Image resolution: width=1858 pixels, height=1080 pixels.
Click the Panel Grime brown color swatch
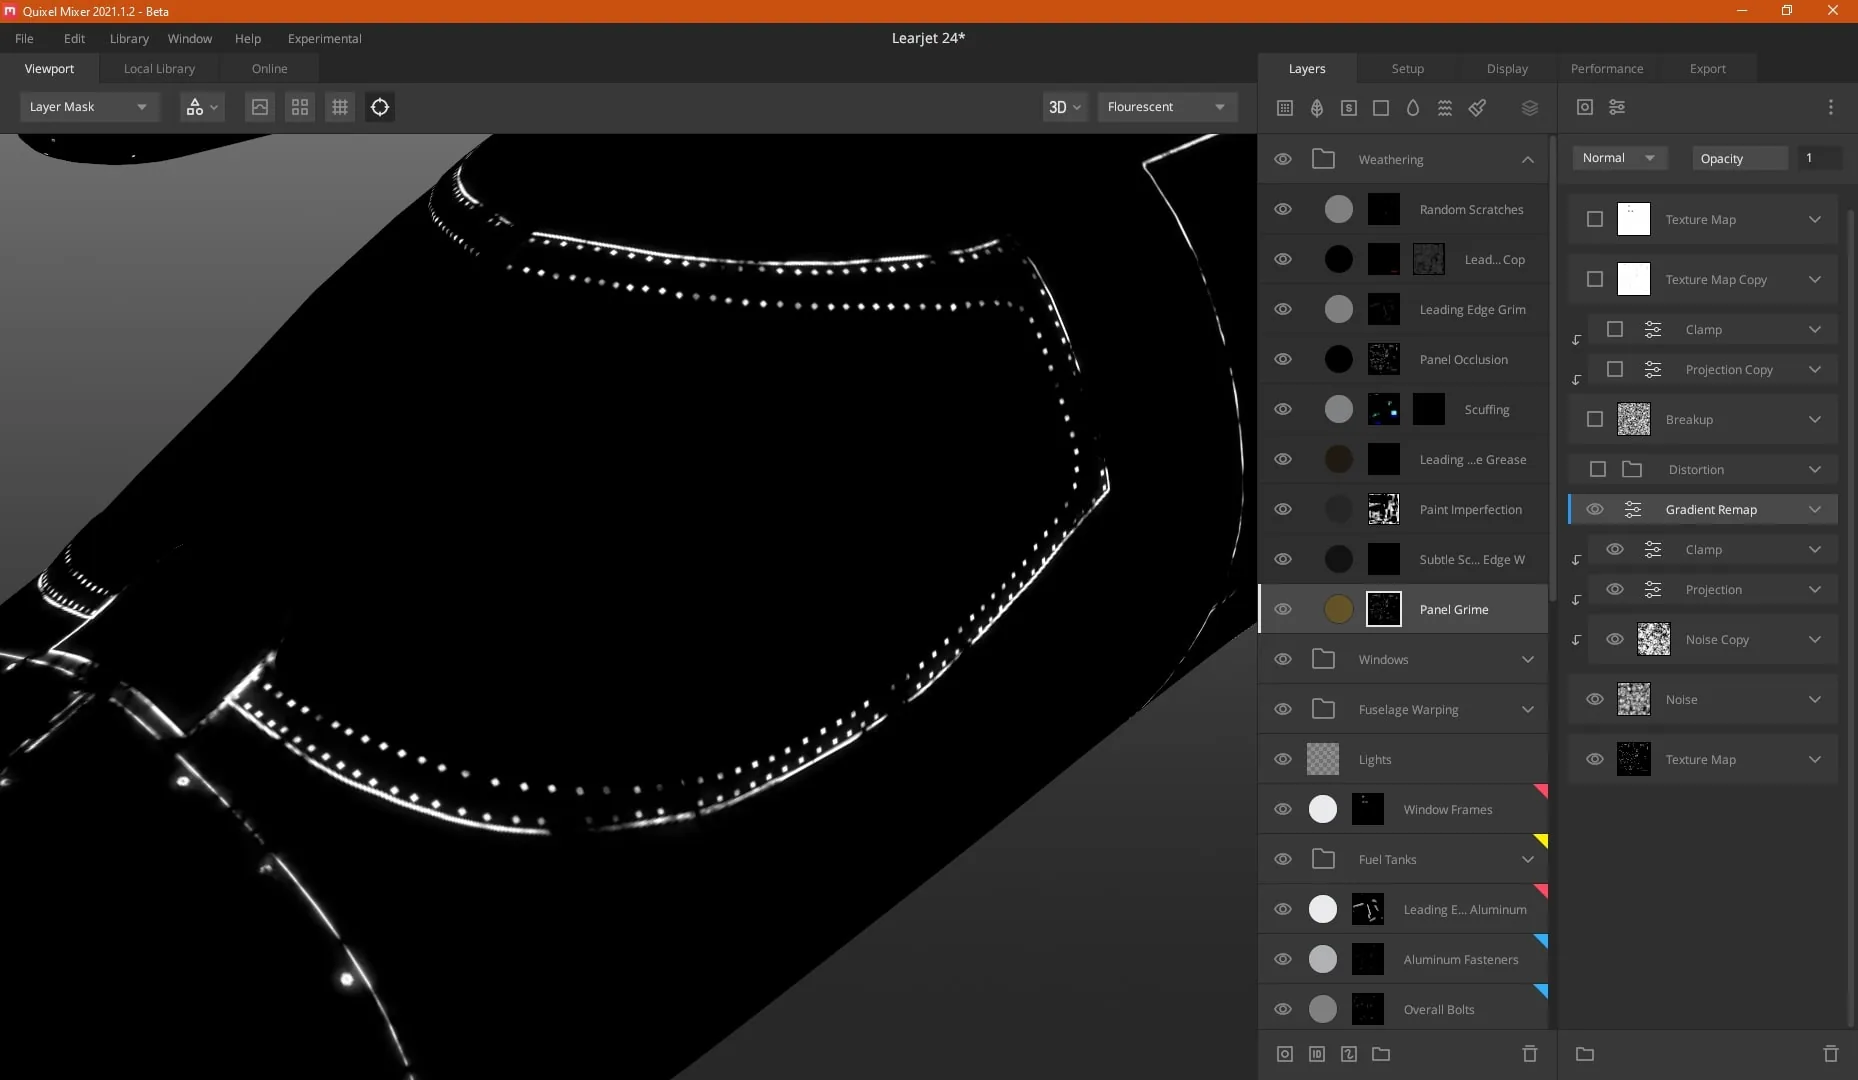pos(1338,609)
